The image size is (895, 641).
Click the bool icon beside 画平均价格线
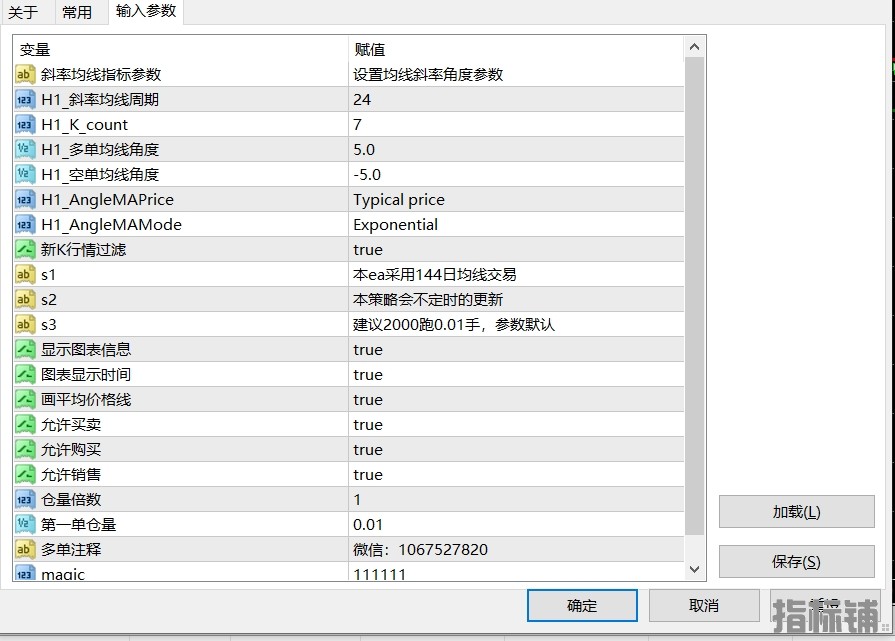coord(25,400)
